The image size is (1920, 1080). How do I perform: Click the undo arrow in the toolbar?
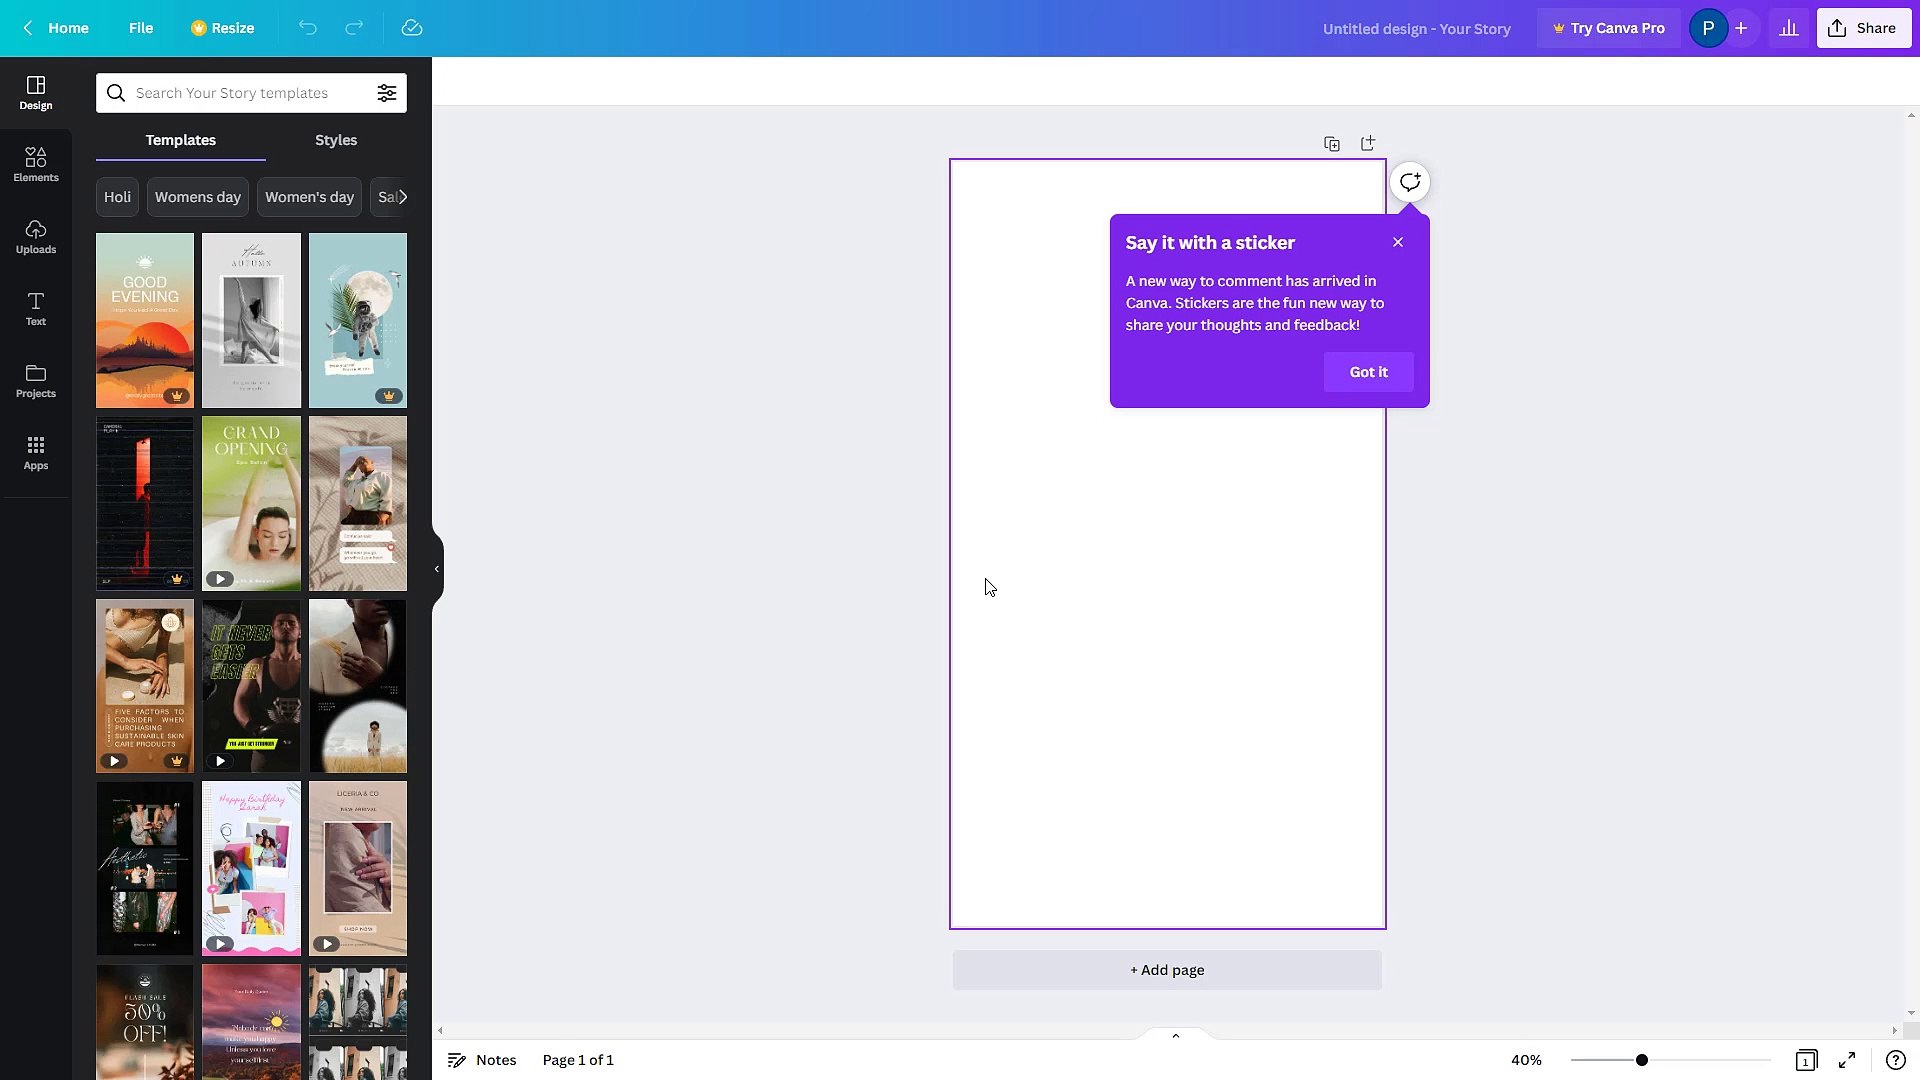click(307, 28)
